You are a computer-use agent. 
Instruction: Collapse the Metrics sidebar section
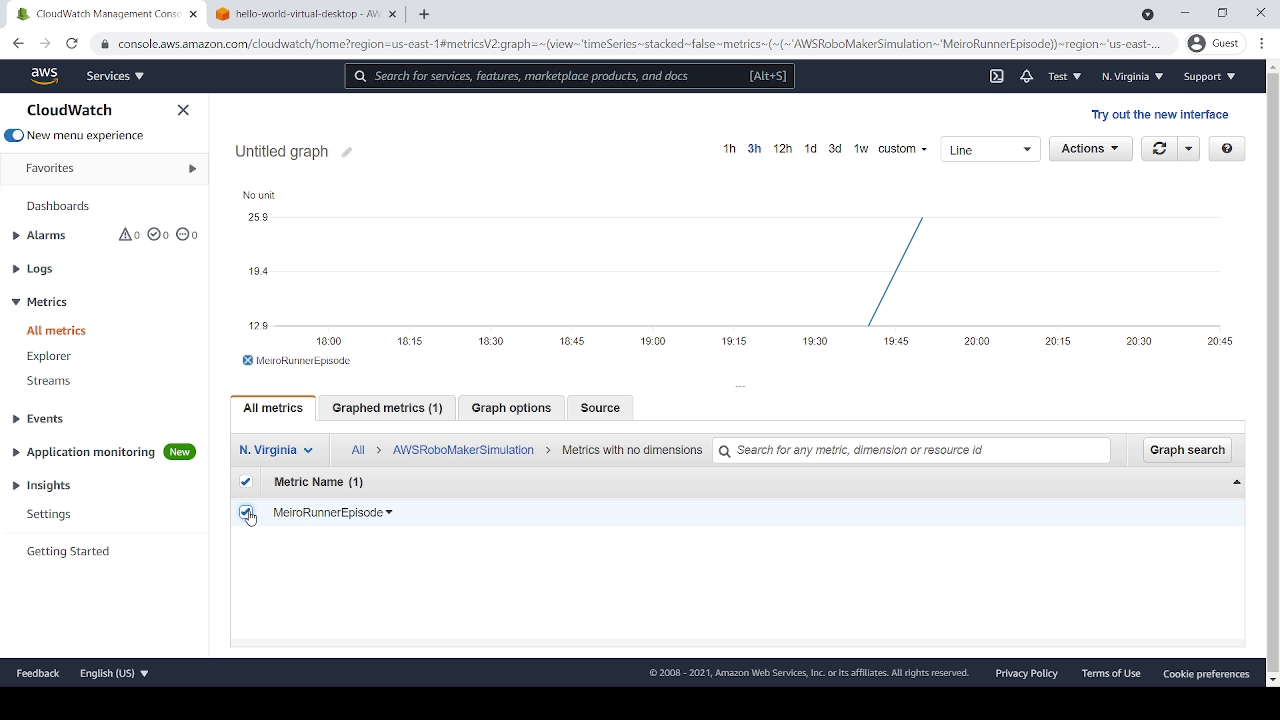pyautogui.click(x=16, y=302)
